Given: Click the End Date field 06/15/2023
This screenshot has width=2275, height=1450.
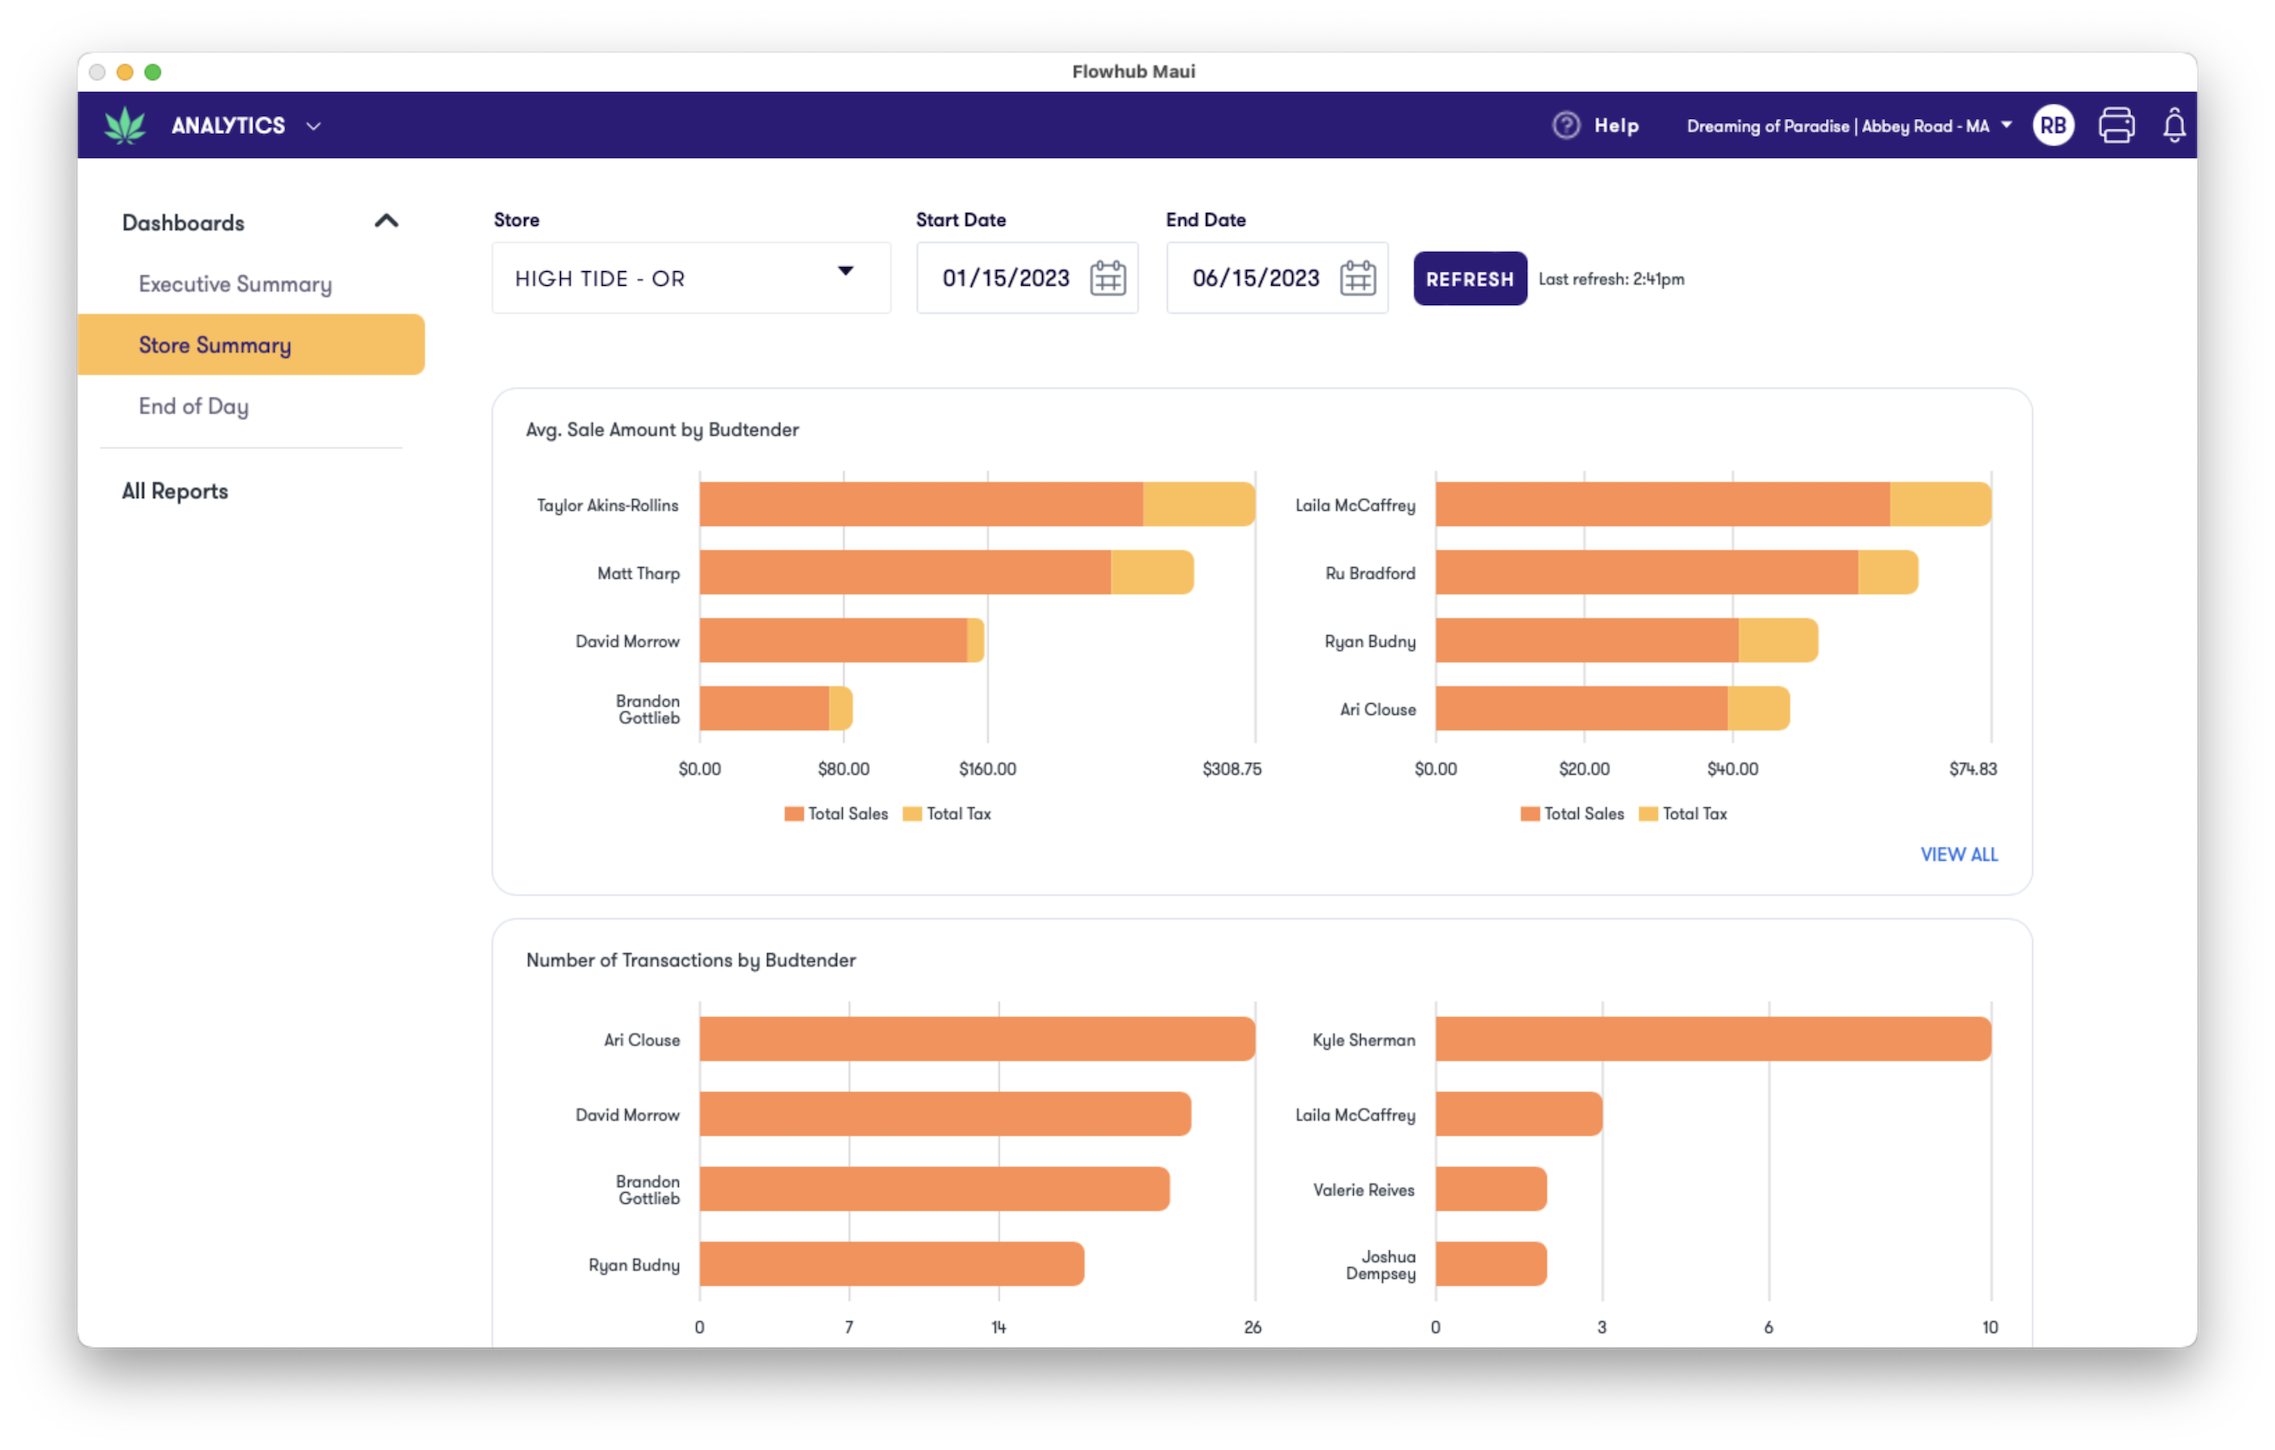Looking at the screenshot, I should click(1277, 278).
